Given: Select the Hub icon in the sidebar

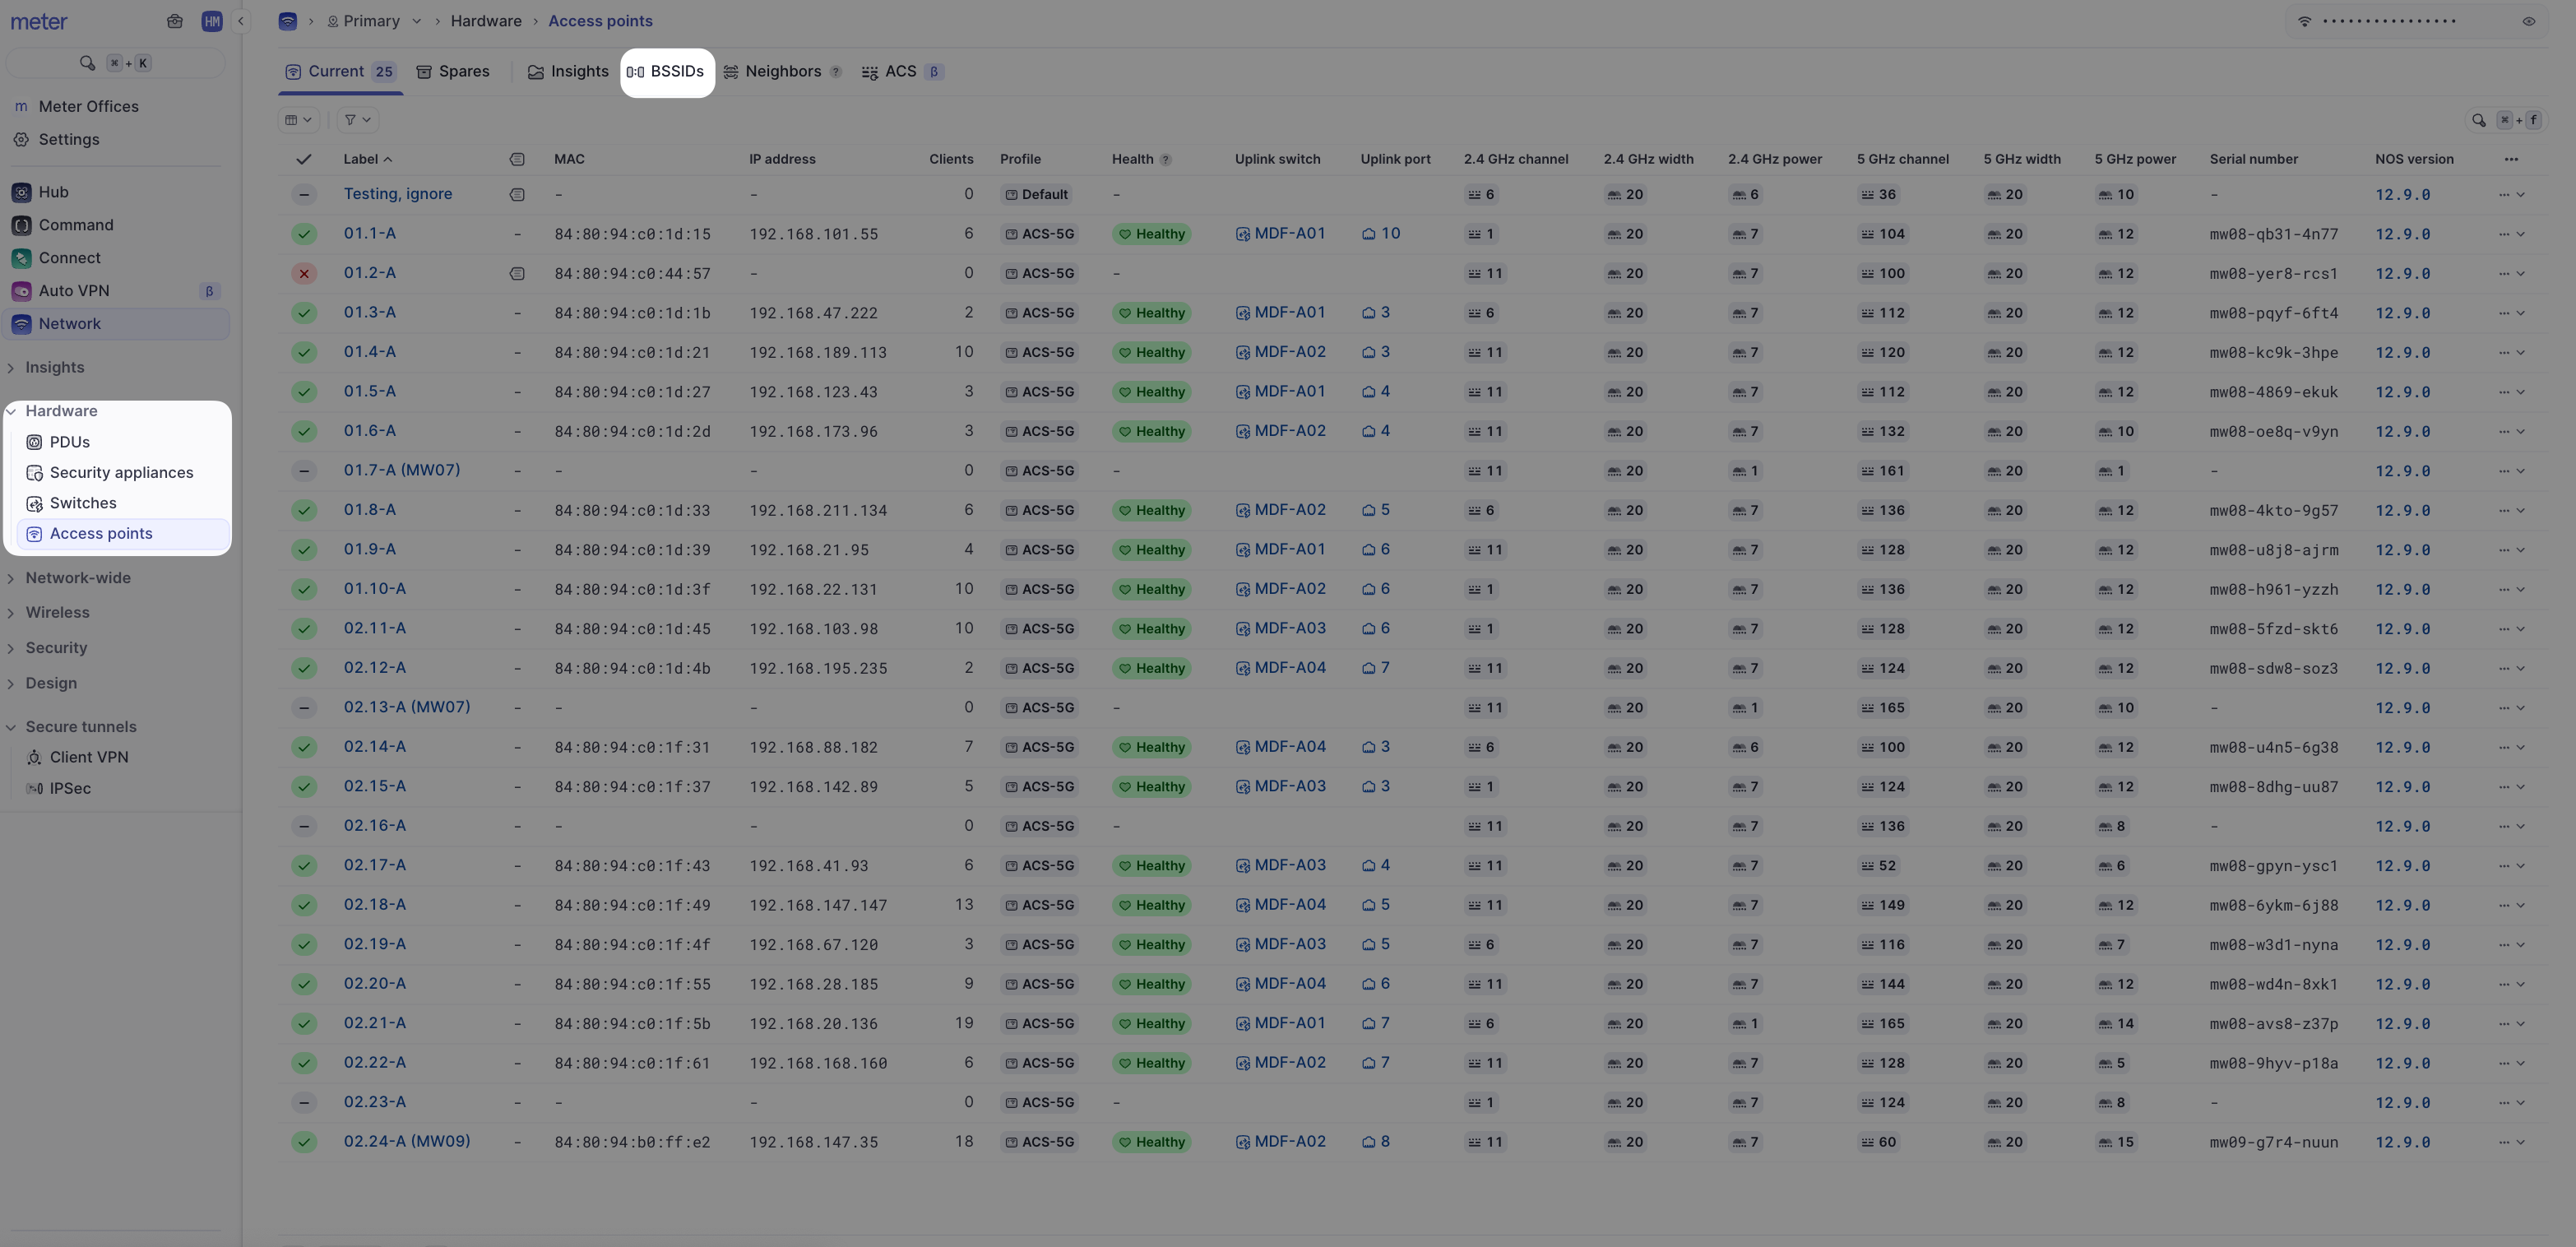Looking at the screenshot, I should [21, 192].
